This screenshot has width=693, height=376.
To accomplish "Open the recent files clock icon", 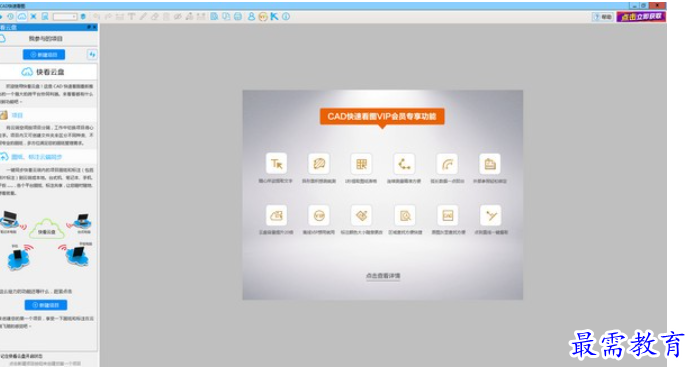I will (10, 16).
